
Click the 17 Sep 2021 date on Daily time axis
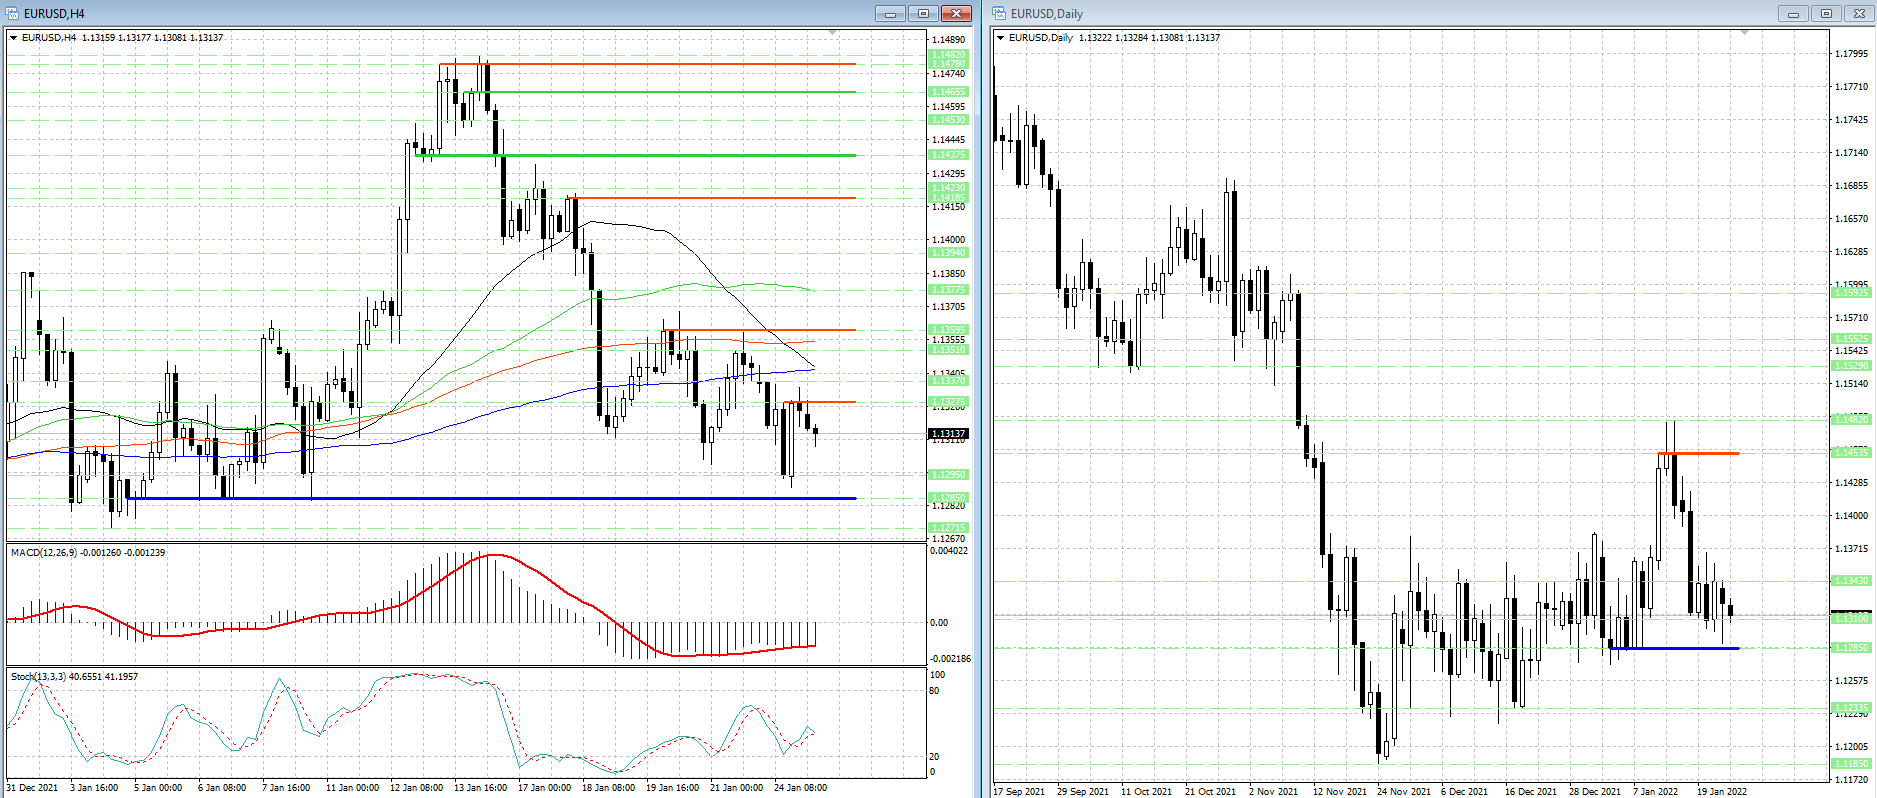coord(1019,791)
